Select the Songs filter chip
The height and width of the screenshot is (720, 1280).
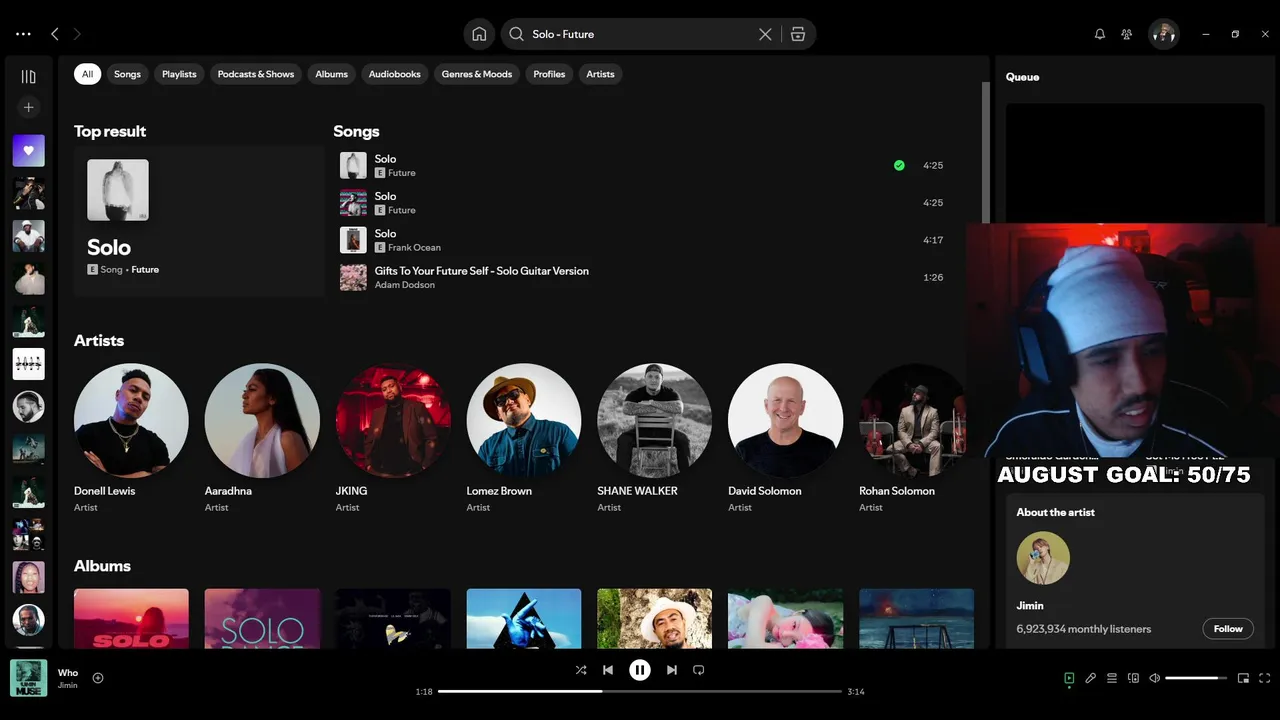pos(127,74)
